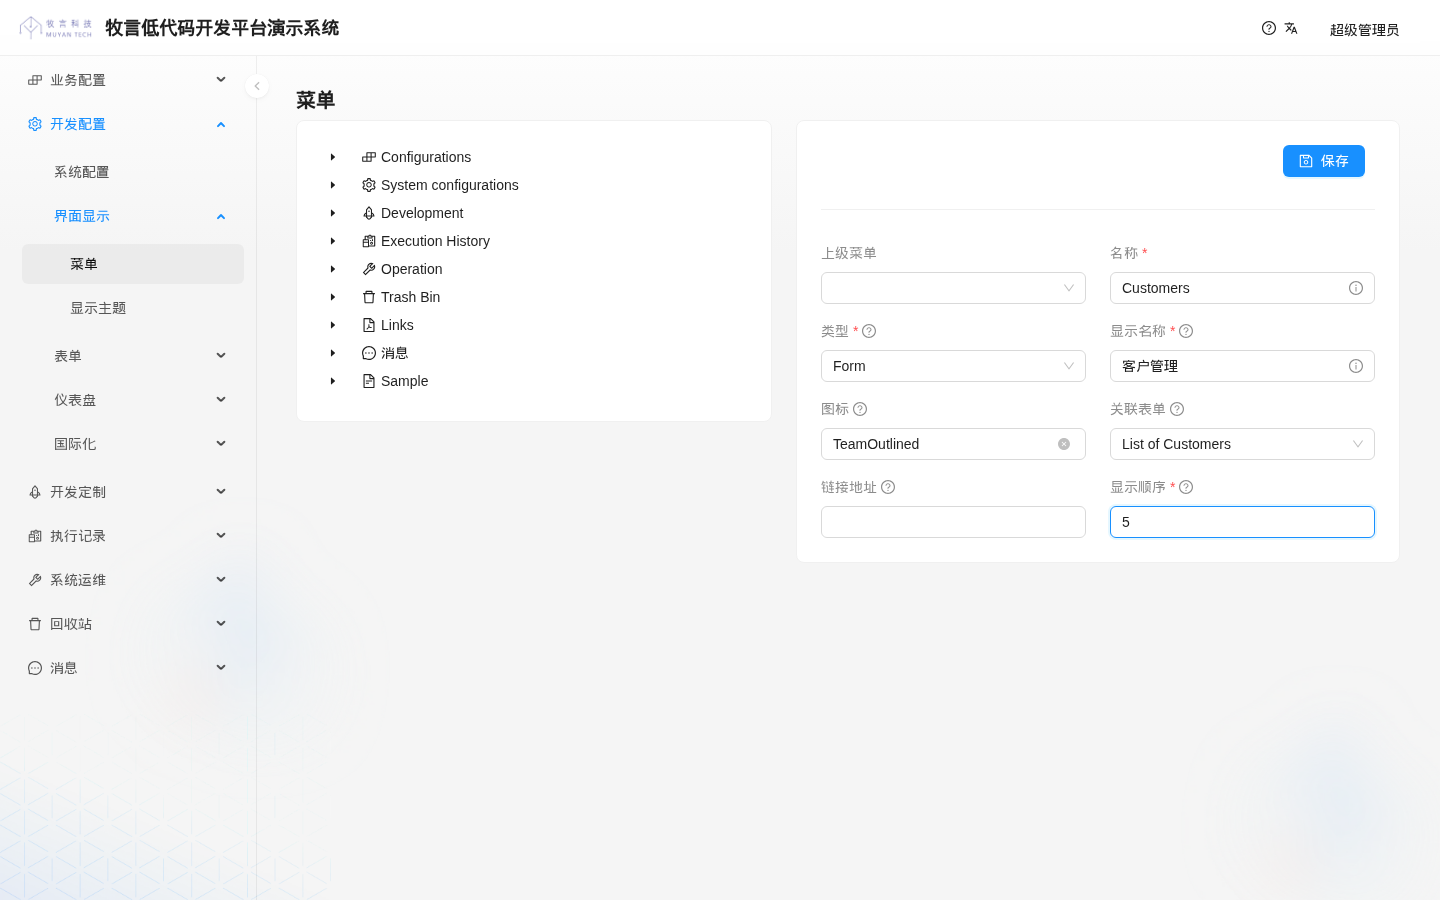Expand the Trash Bin tree node arrow
The width and height of the screenshot is (1440, 900).
pyautogui.click(x=333, y=297)
